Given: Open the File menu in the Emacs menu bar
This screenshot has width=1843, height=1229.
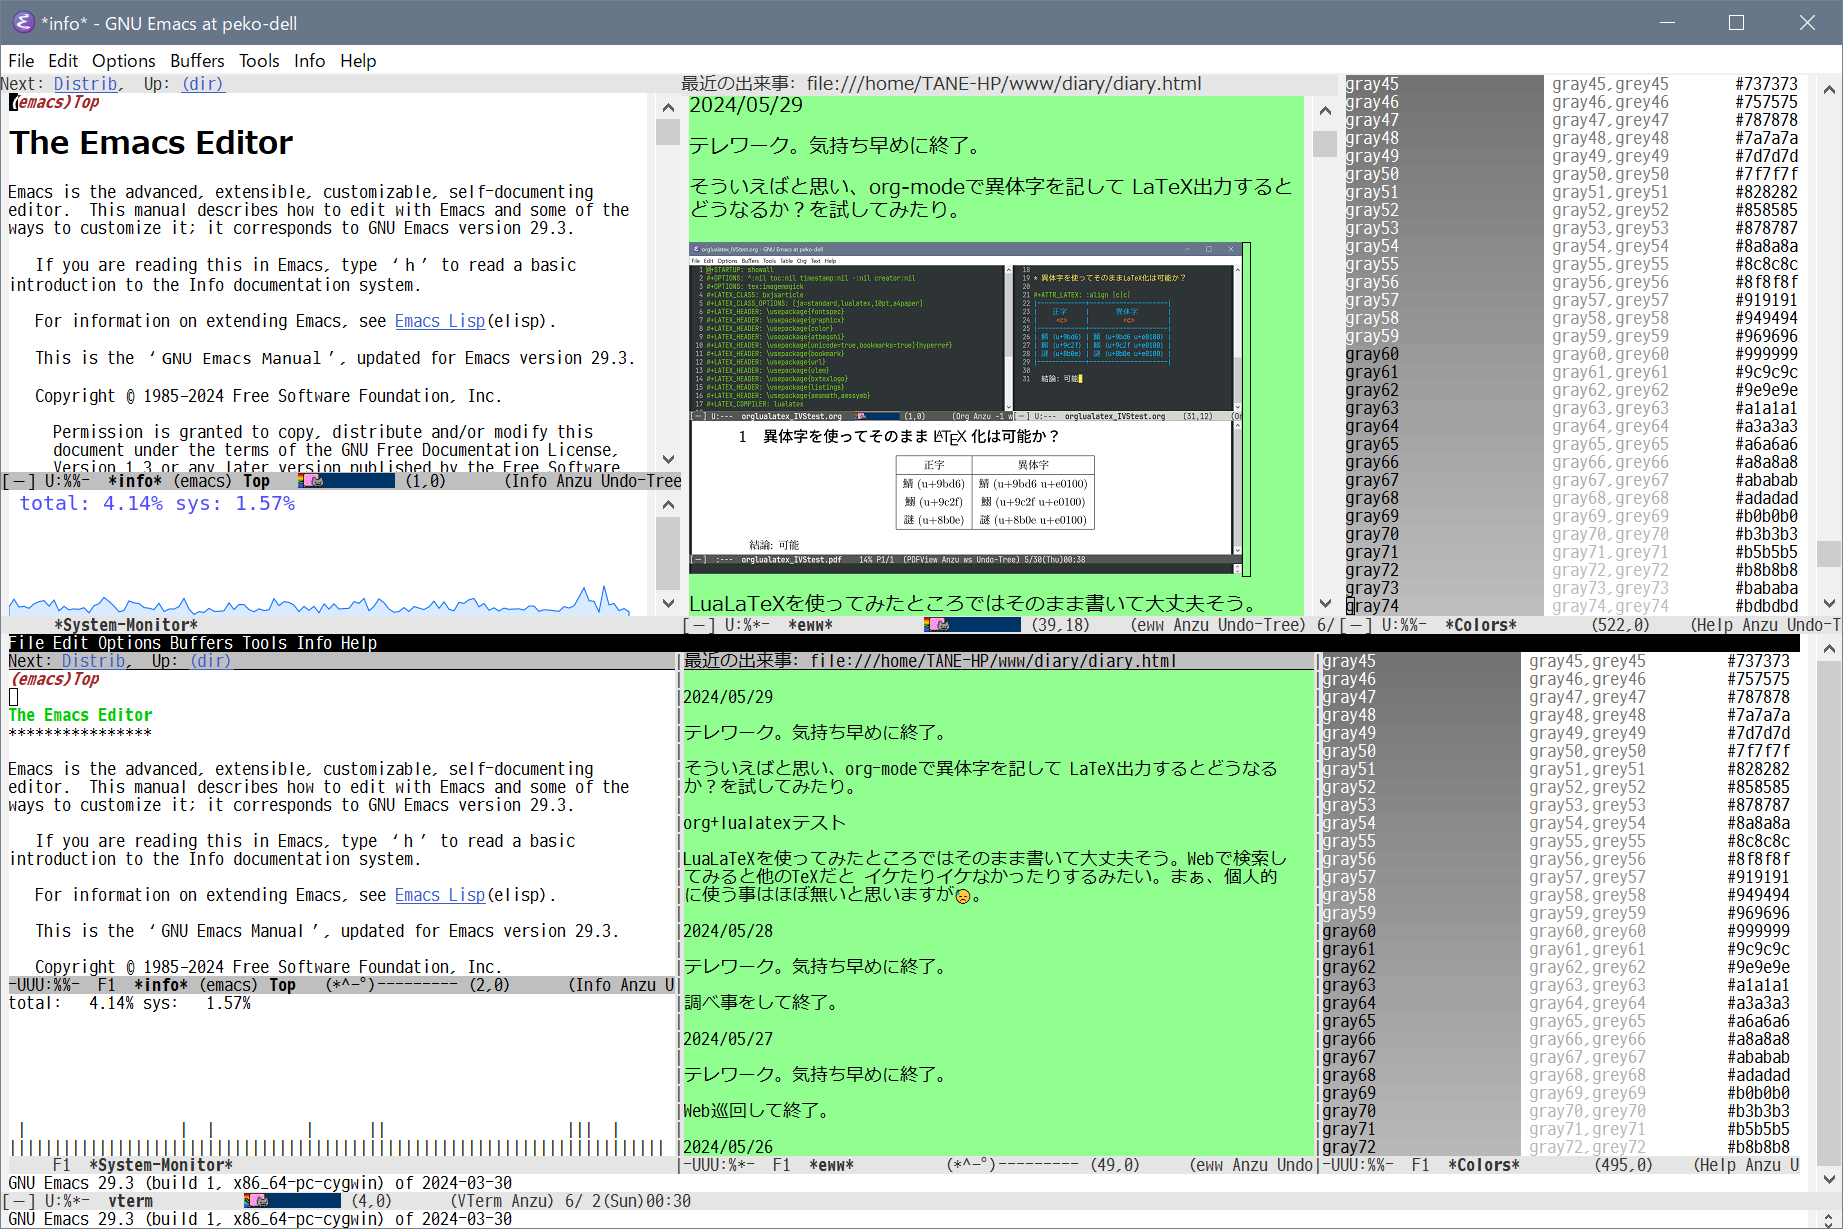Looking at the screenshot, I should click(21, 61).
